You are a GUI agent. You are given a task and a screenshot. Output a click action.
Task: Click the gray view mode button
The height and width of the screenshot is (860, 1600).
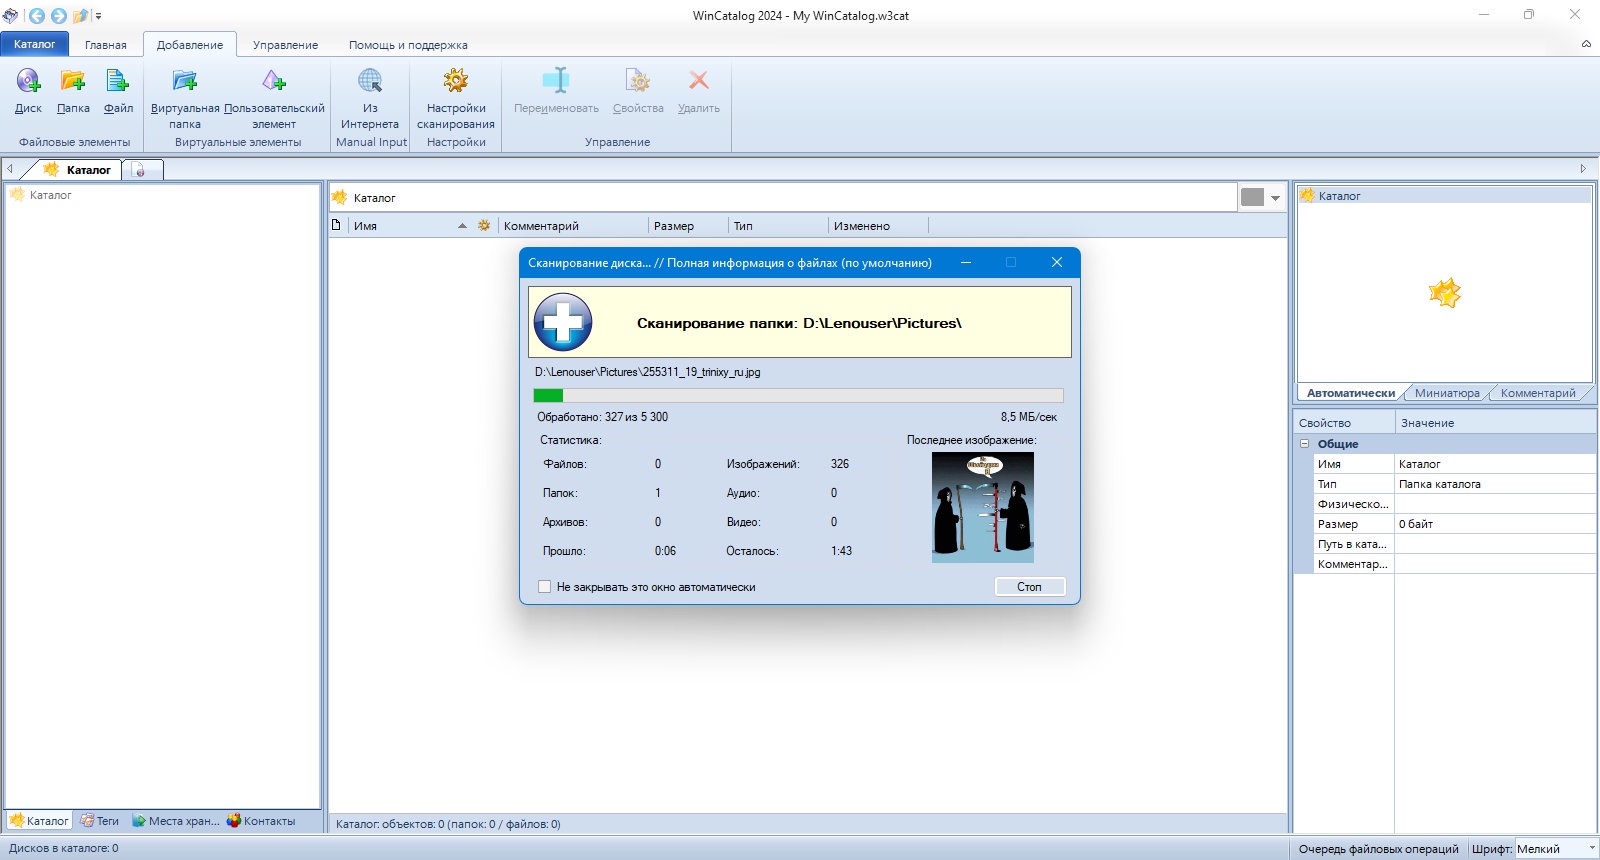pos(1252,197)
